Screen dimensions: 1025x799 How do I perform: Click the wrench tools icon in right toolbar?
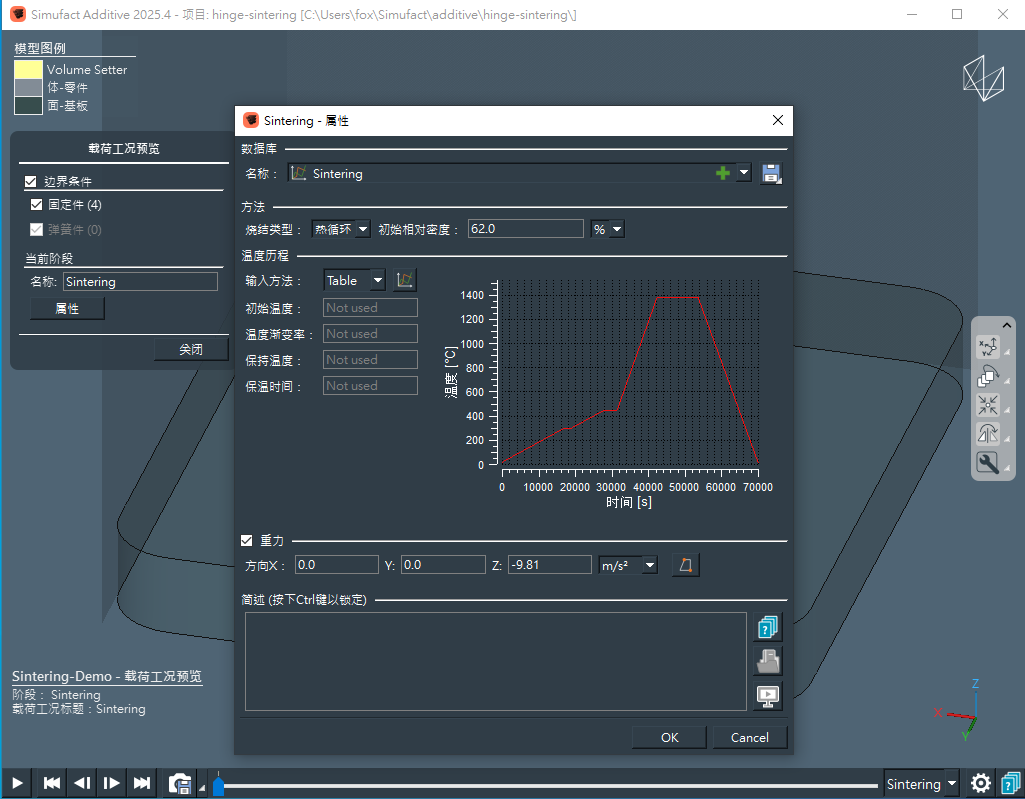click(x=988, y=463)
